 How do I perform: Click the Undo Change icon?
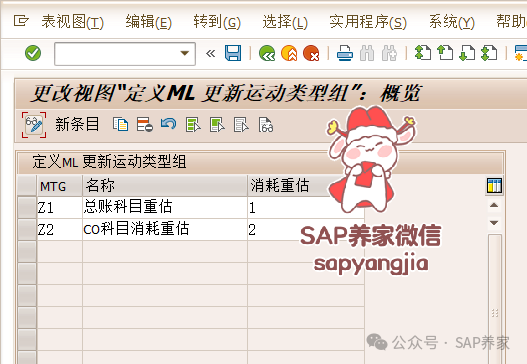pos(168,124)
